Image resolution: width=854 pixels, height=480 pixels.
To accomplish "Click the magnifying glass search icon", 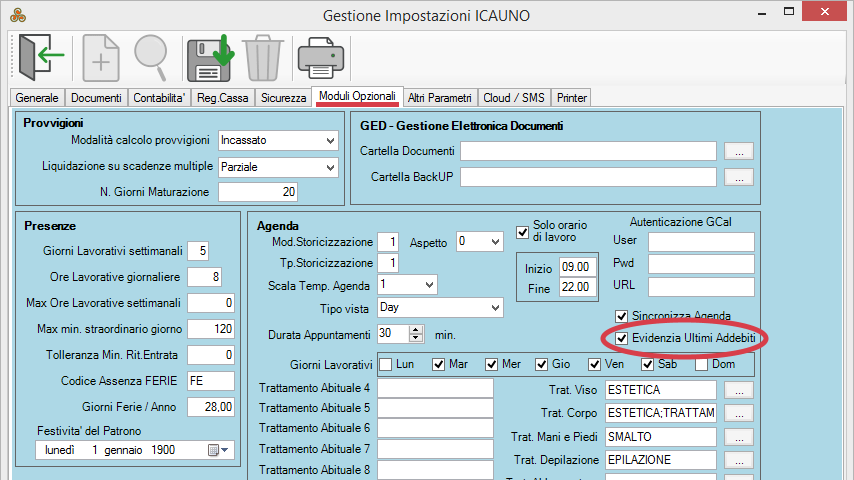I will (152, 57).
